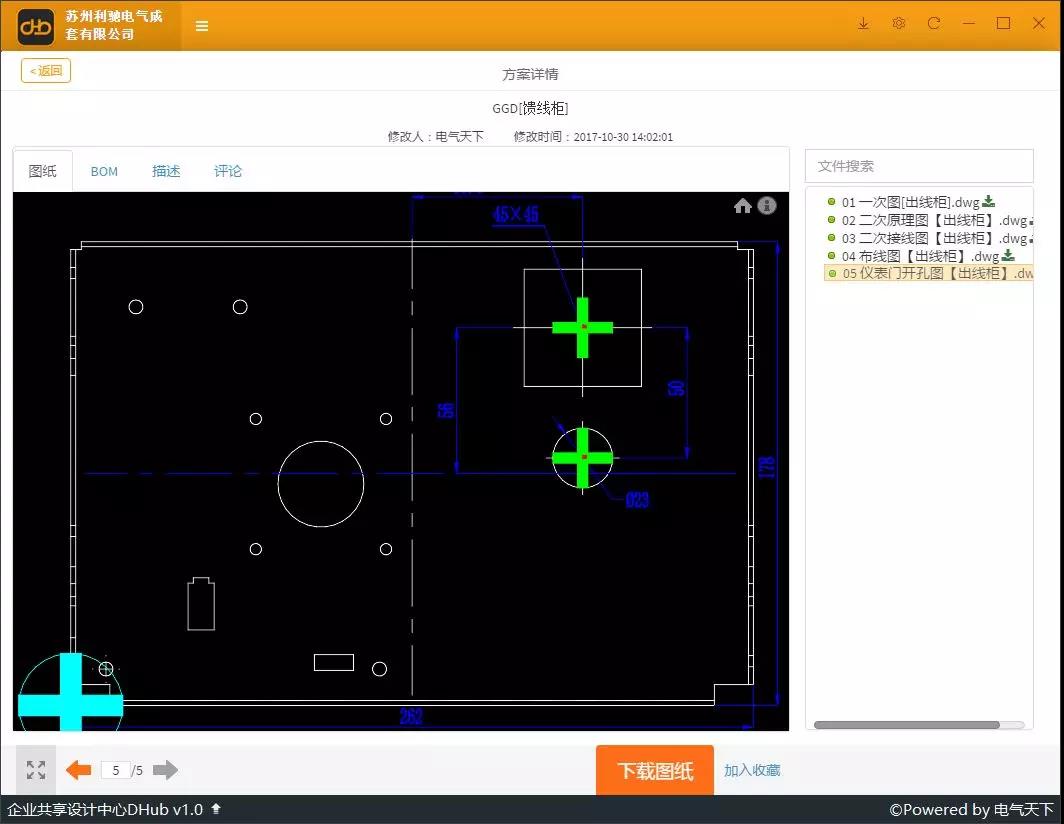The height and width of the screenshot is (824, 1064).
Task: Click upgrade arrow beside DHub v1.0
Action: point(216,808)
